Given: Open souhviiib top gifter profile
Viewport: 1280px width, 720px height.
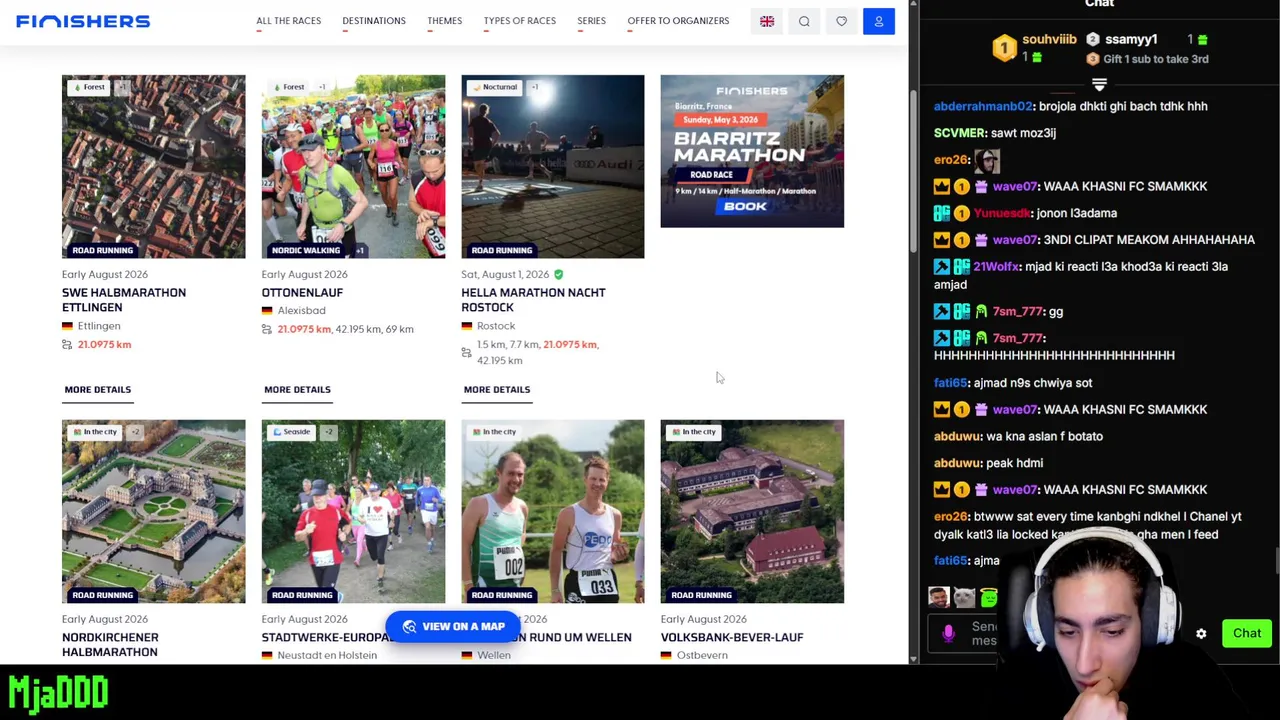Looking at the screenshot, I should pos(1049,39).
